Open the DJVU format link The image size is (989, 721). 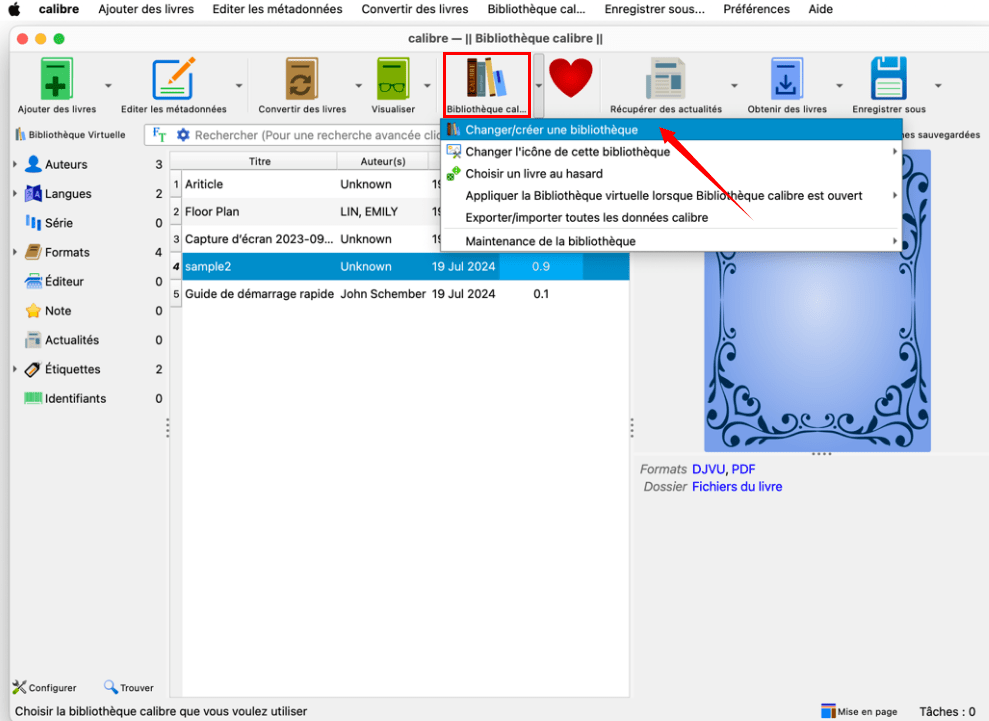pos(708,469)
